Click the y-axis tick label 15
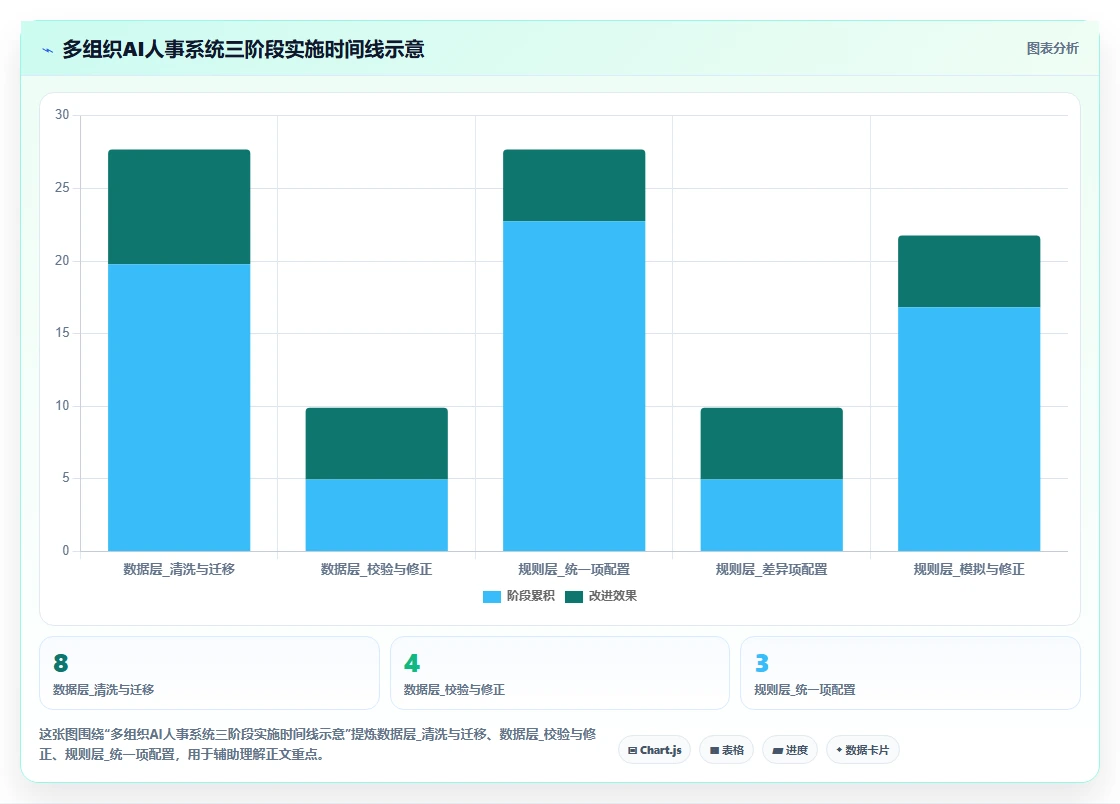Viewport: 1120px width, 804px height. coord(62,333)
